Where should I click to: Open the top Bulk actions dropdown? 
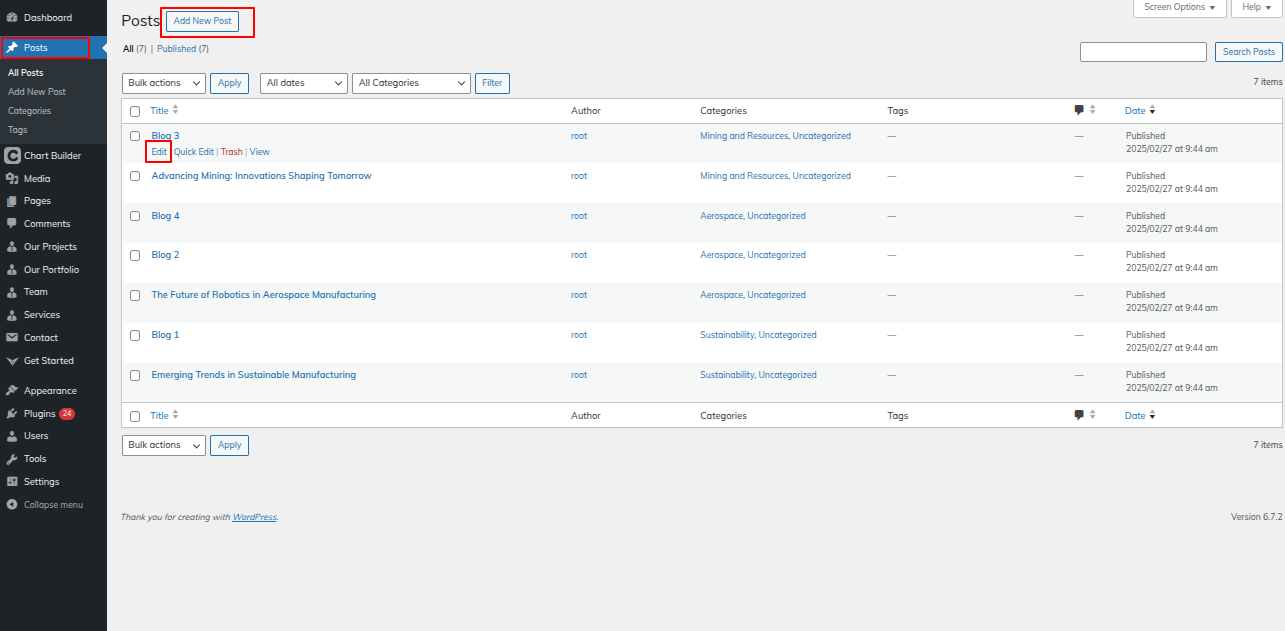pos(164,83)
